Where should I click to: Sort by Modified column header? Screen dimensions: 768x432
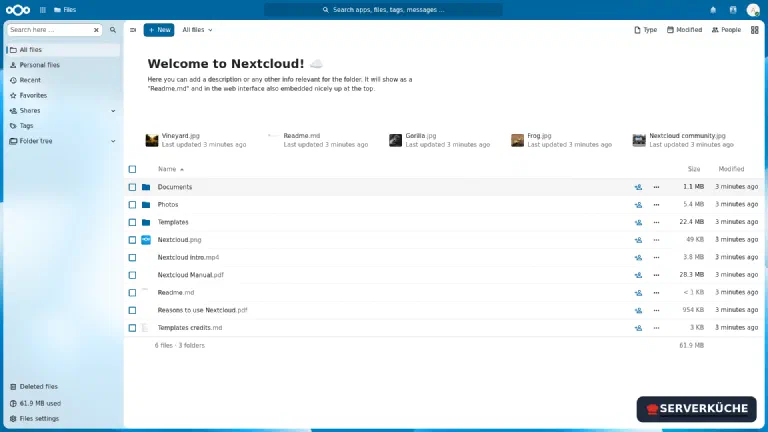click(731, 169)
